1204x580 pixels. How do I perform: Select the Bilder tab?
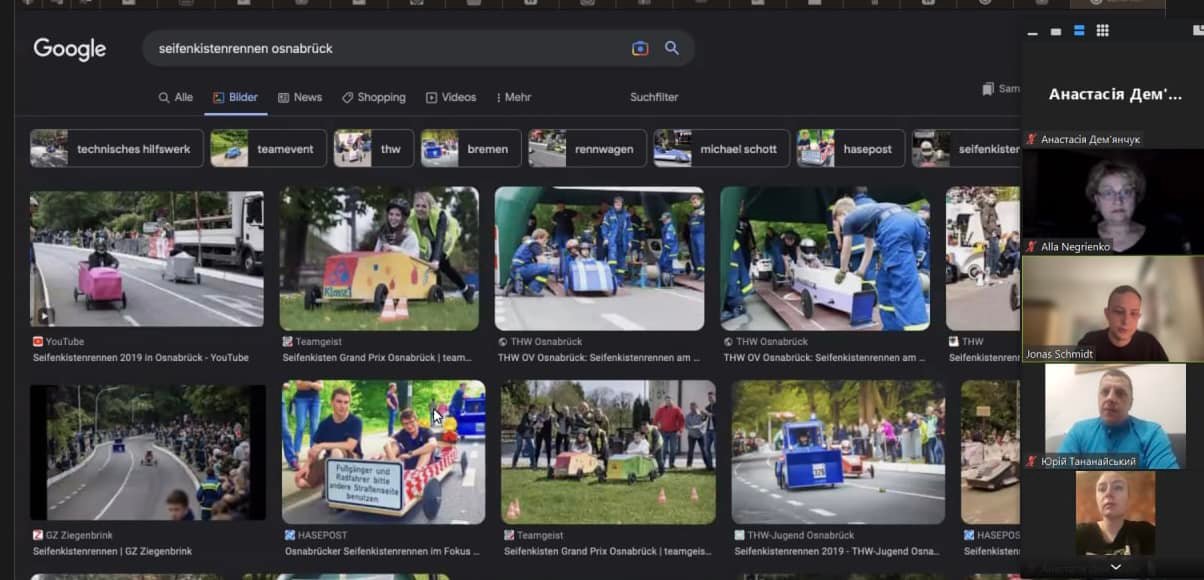(x=235, y=97)
